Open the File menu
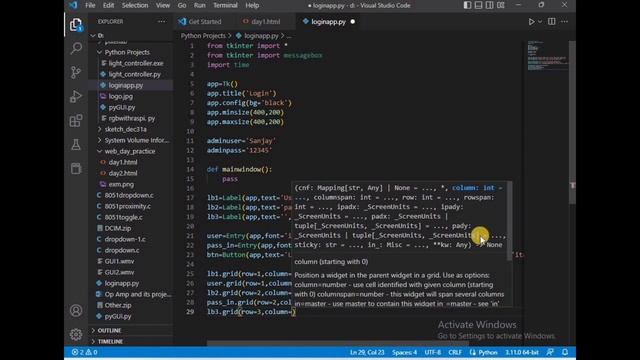Screen dimensions: 640x360 coord(90,5)
